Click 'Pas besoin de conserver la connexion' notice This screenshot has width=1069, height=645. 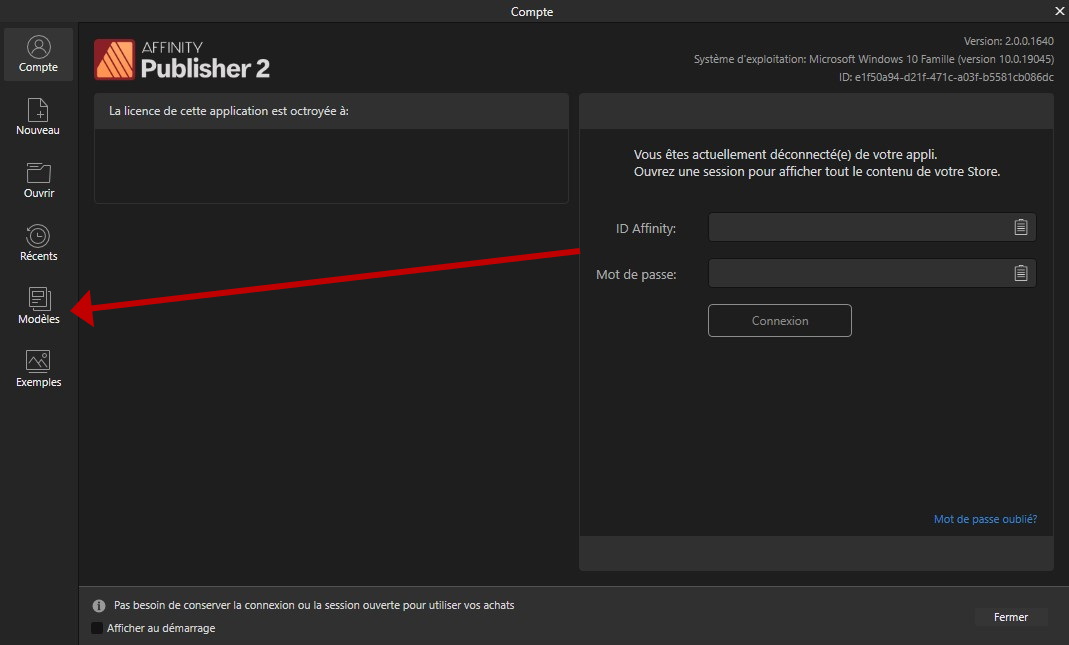pyautogui.click(x=314, y=605)
